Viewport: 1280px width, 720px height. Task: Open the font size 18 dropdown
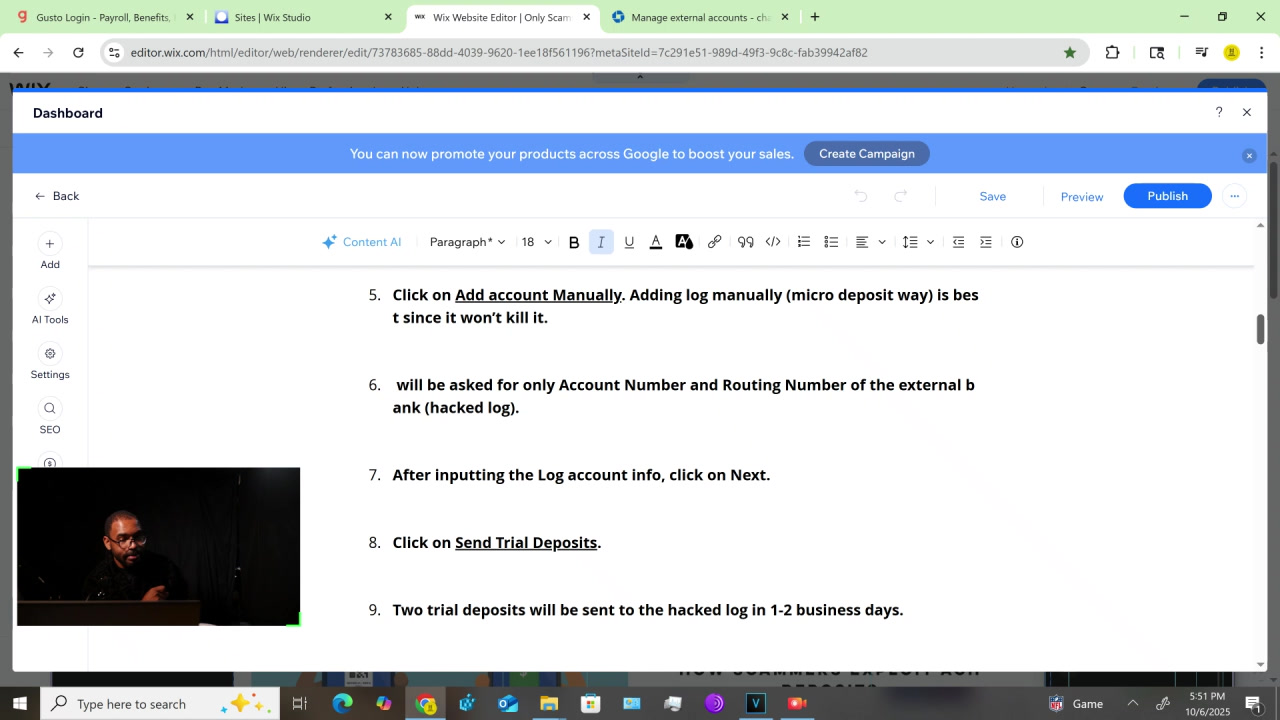pos(536,242)
